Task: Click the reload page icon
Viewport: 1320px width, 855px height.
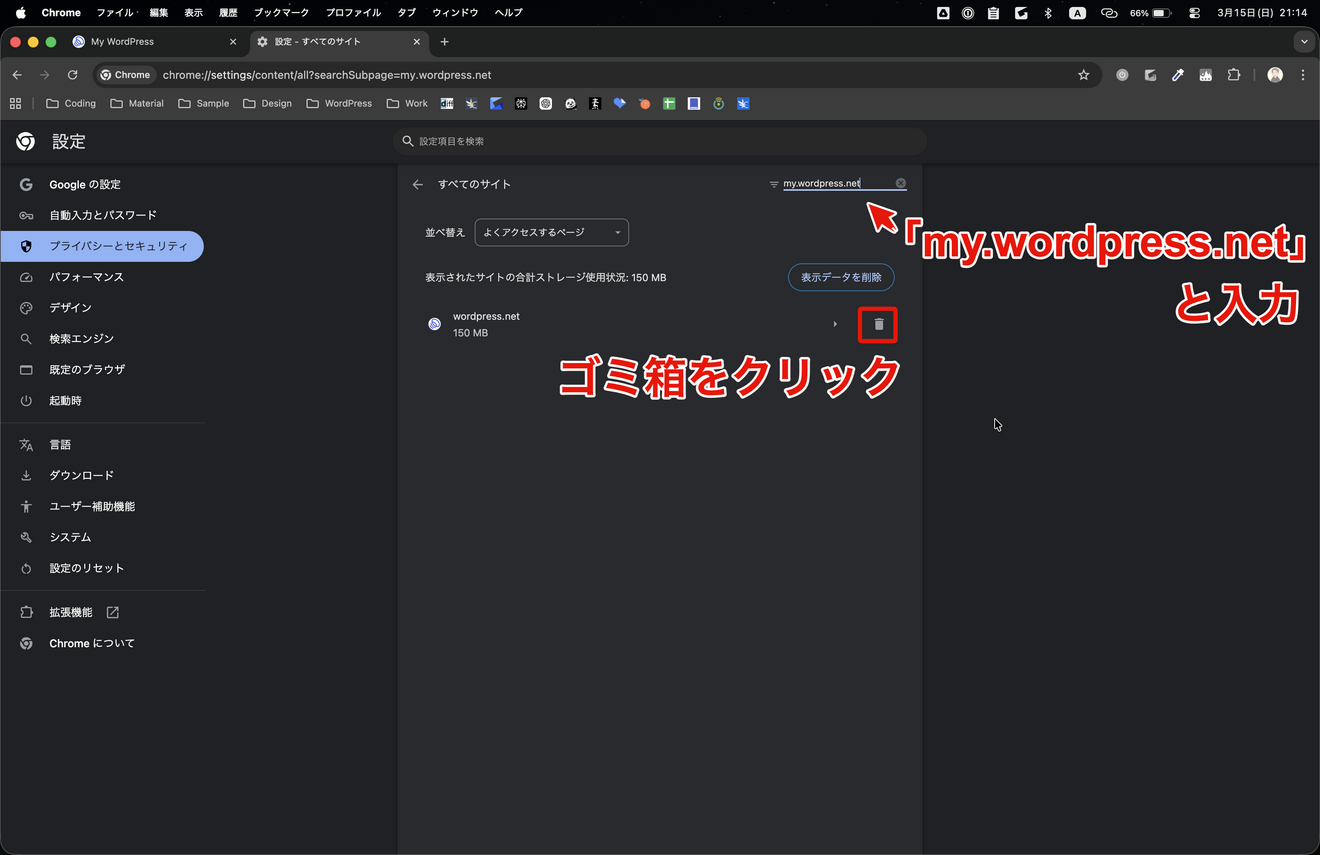Action: tap(71, 75)
